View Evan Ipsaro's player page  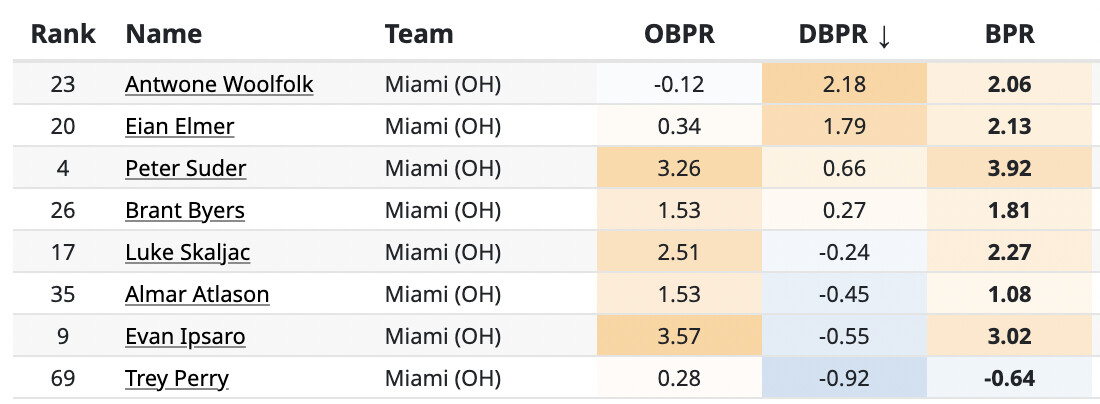coord(185,336)
